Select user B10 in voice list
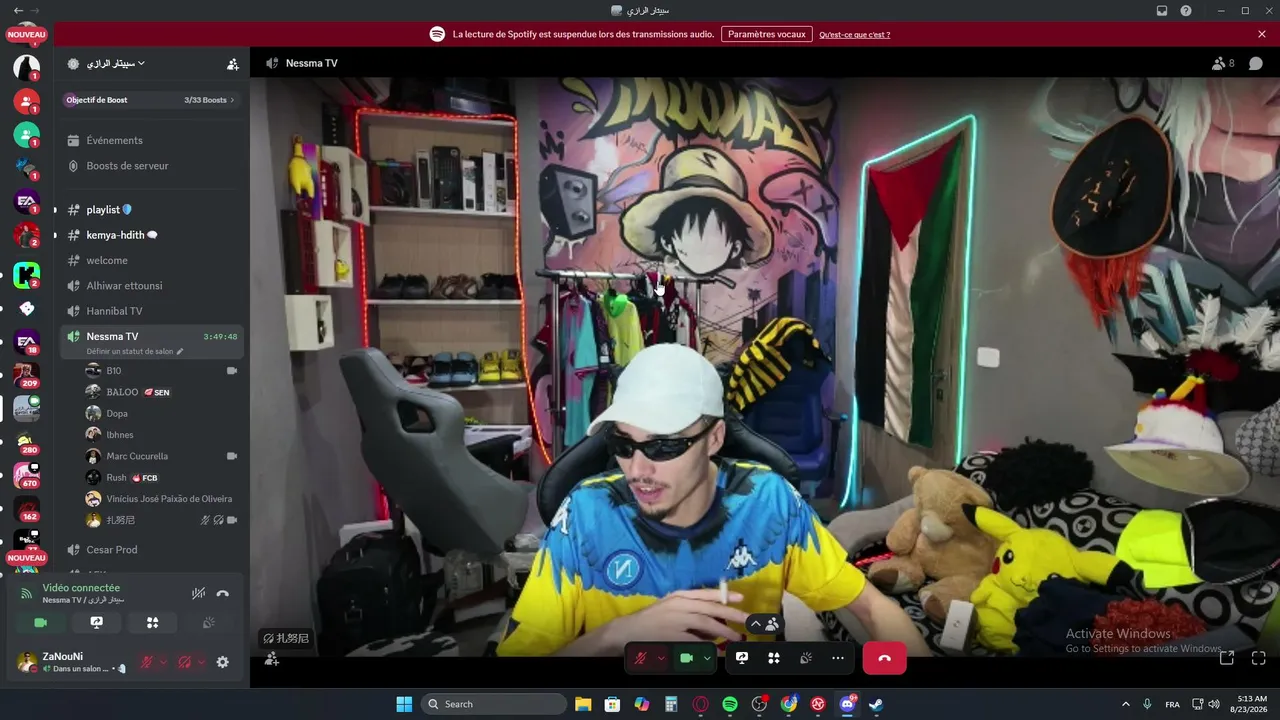1280x720 pixels. tap(162, 371)
